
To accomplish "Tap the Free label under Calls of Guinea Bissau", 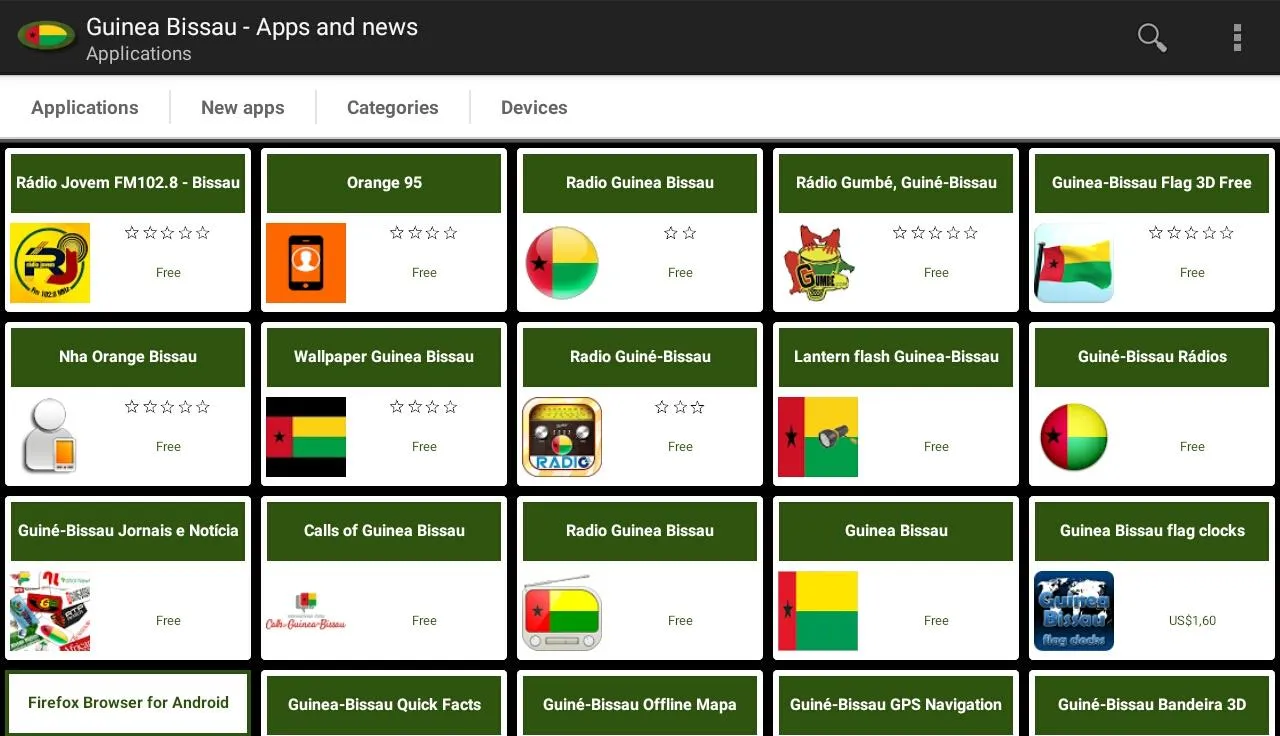I will click(x=424, y=621).
